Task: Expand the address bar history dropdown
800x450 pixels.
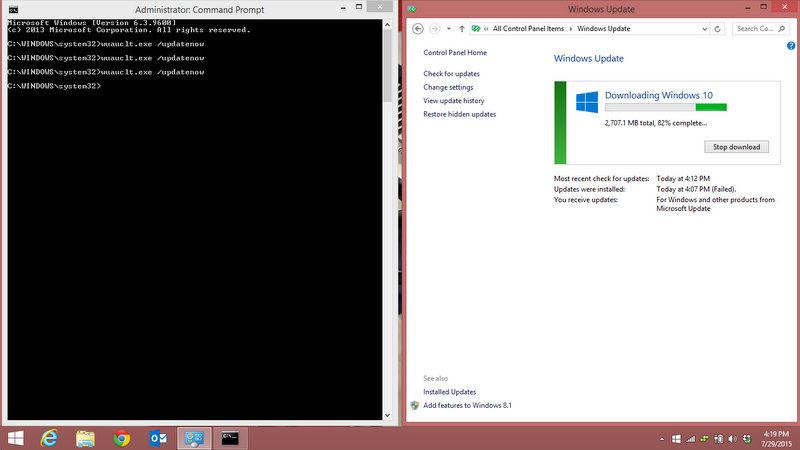Action: click(705, 29)
